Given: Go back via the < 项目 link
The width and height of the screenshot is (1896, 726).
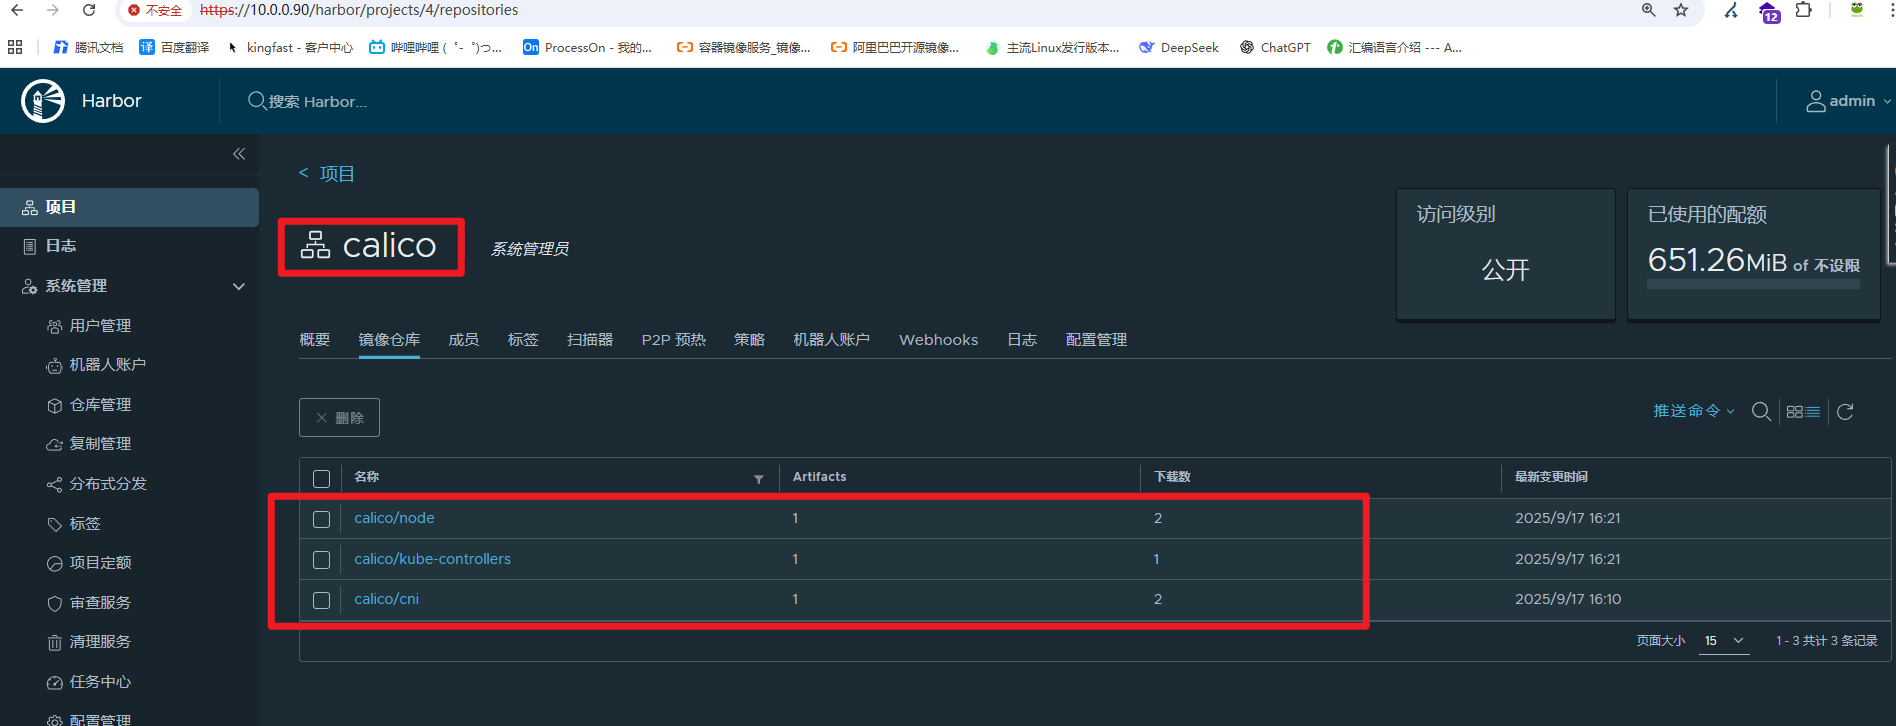Looking at the screenshot, I should [x=327, y=174].
